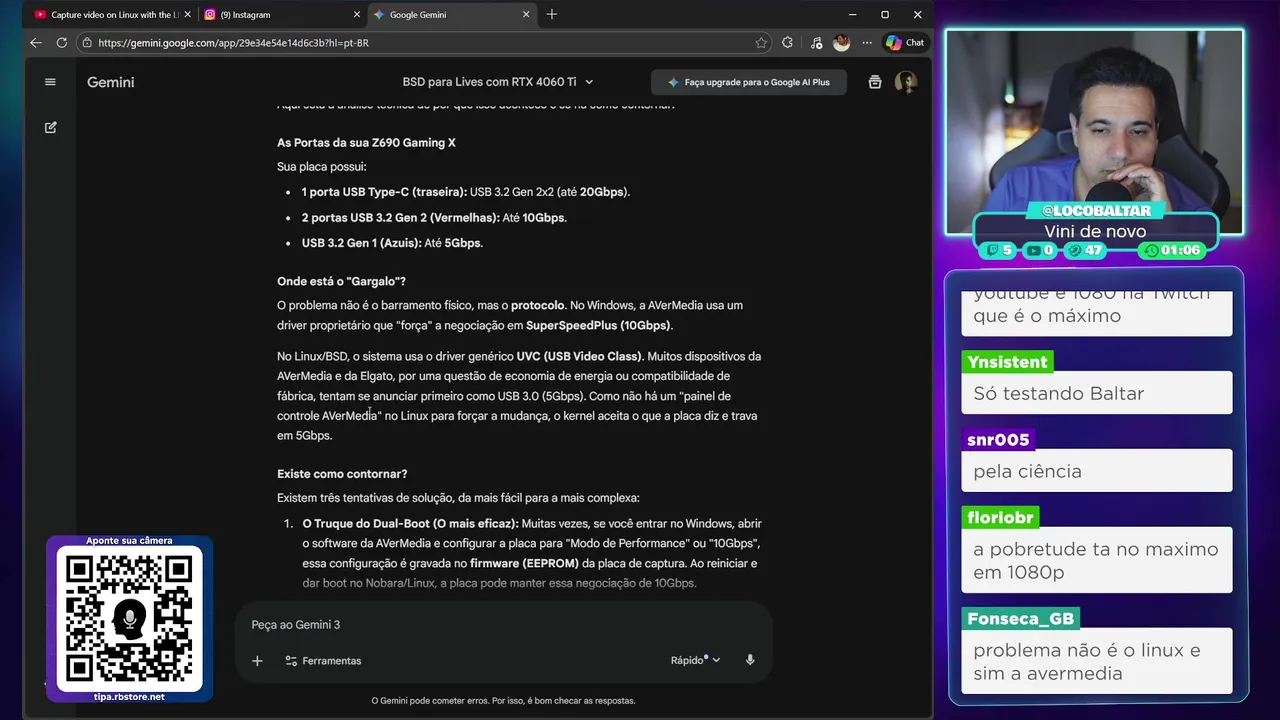This screenshot has width=1280, height=720.
Task: Bookmark this page with the star icon
Action: pyautogui.click(x=761, y=43)
